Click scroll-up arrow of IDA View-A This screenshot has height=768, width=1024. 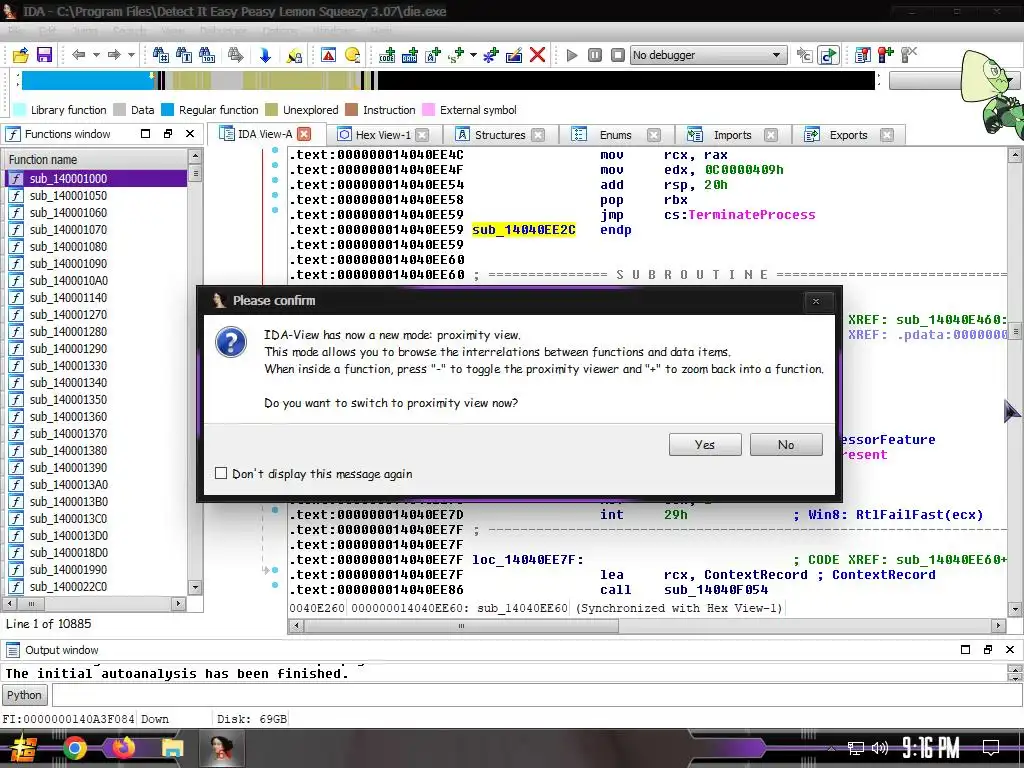coord(1014,155)
